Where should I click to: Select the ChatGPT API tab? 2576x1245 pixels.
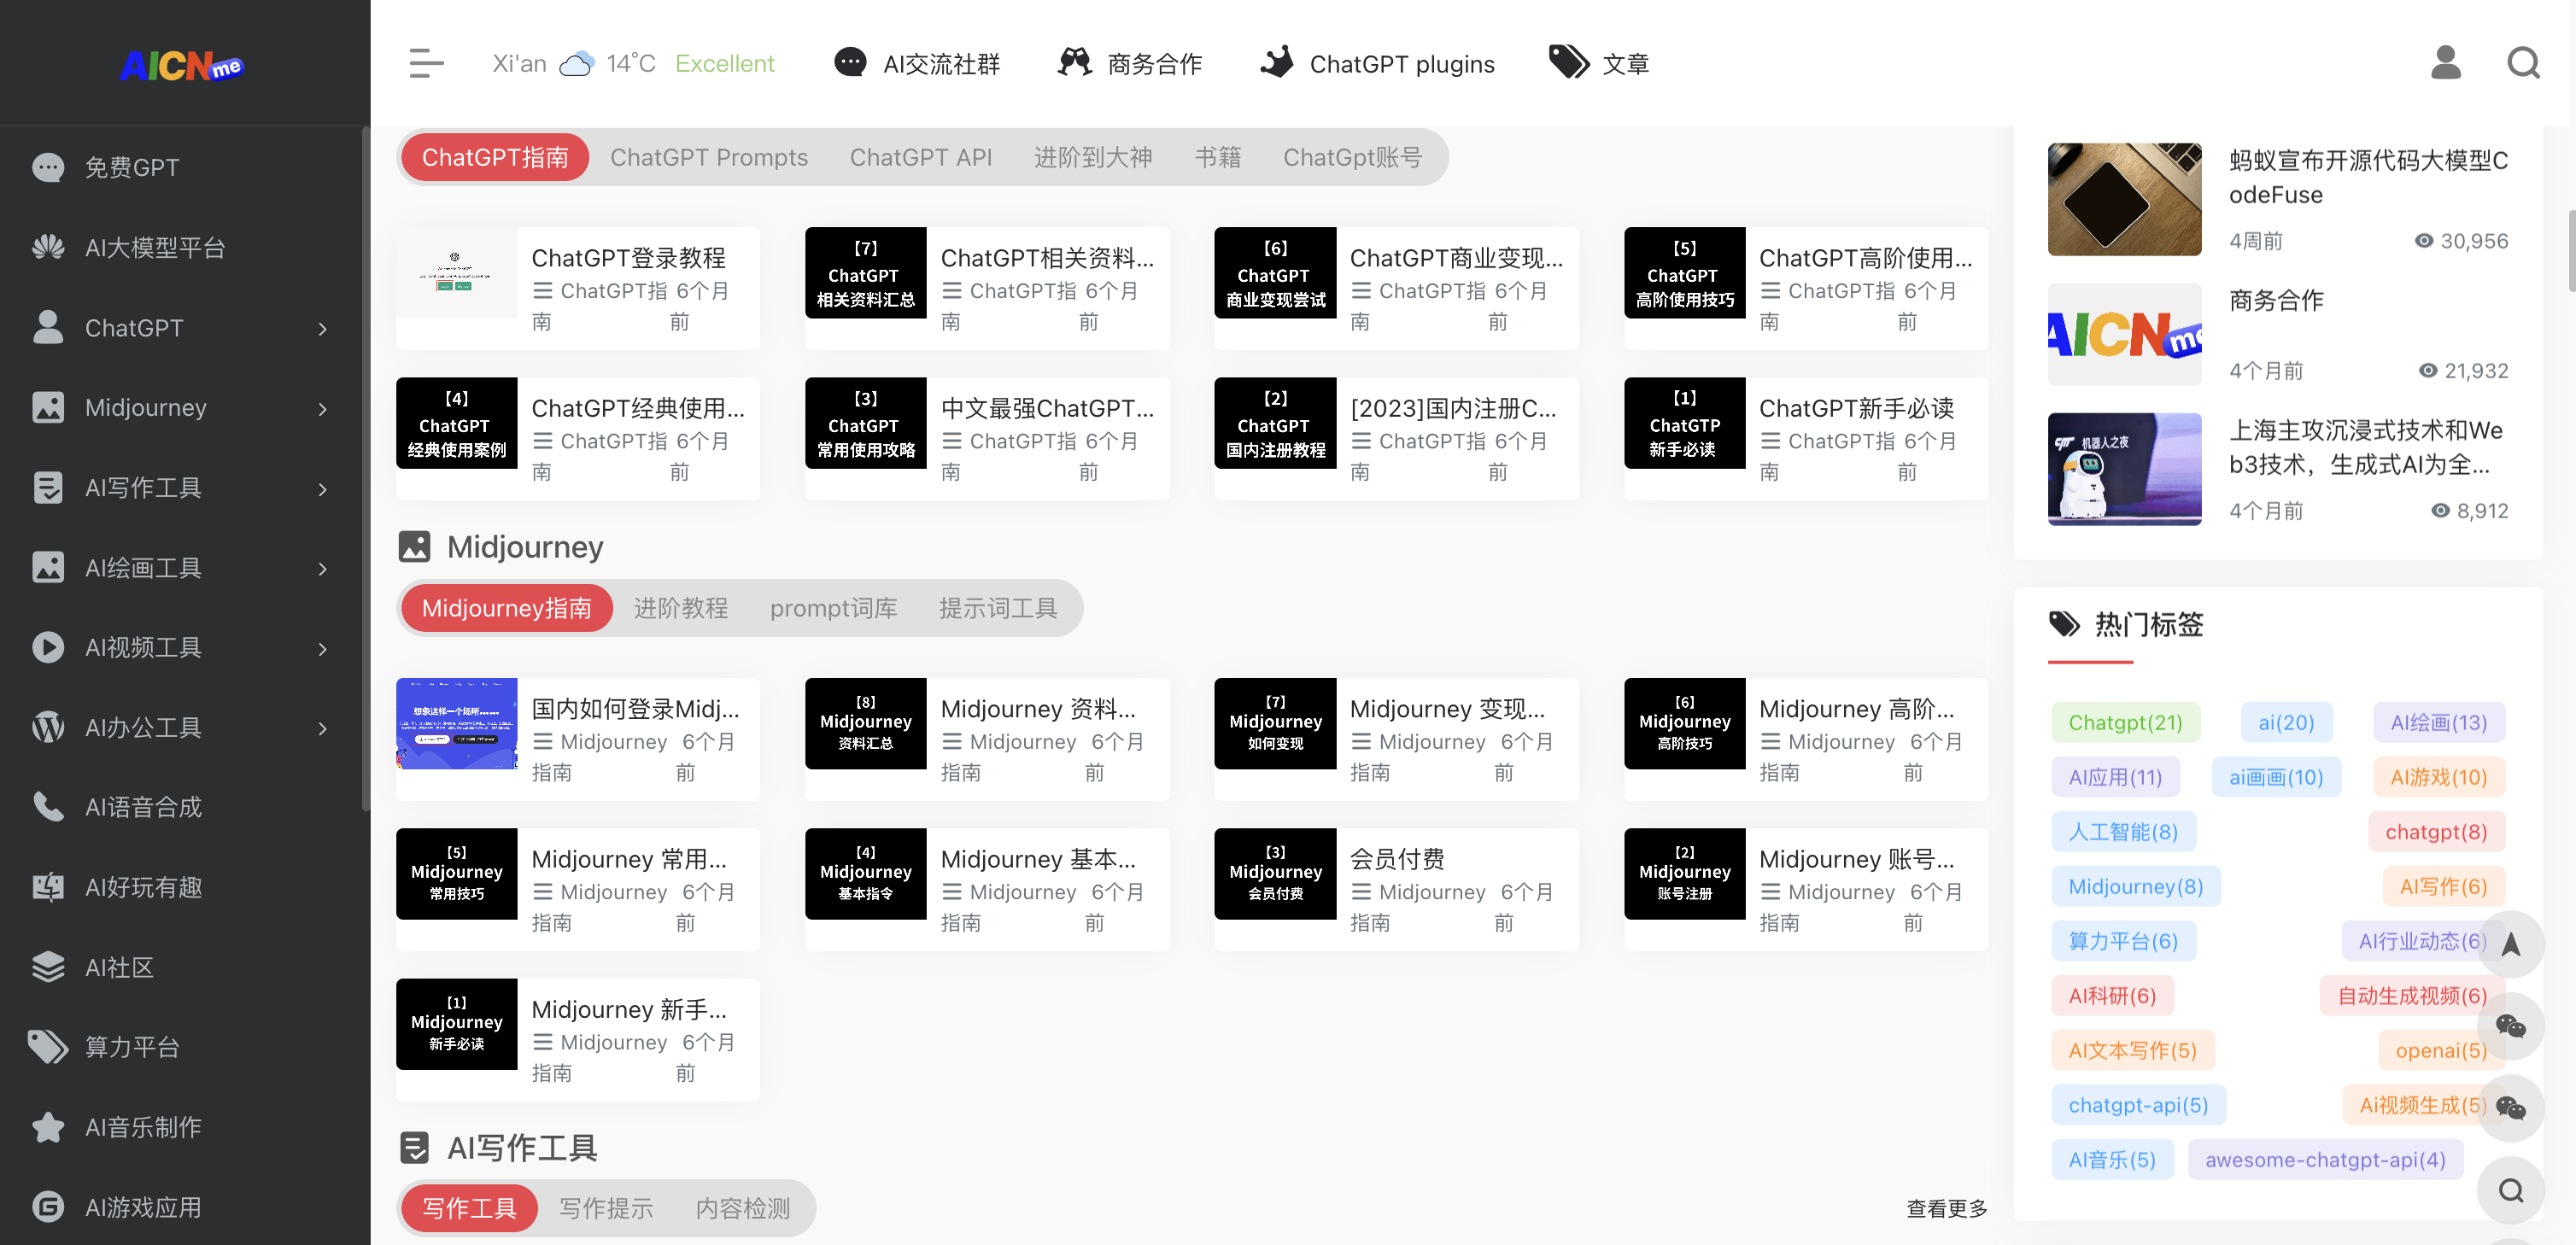click(921, 157)
